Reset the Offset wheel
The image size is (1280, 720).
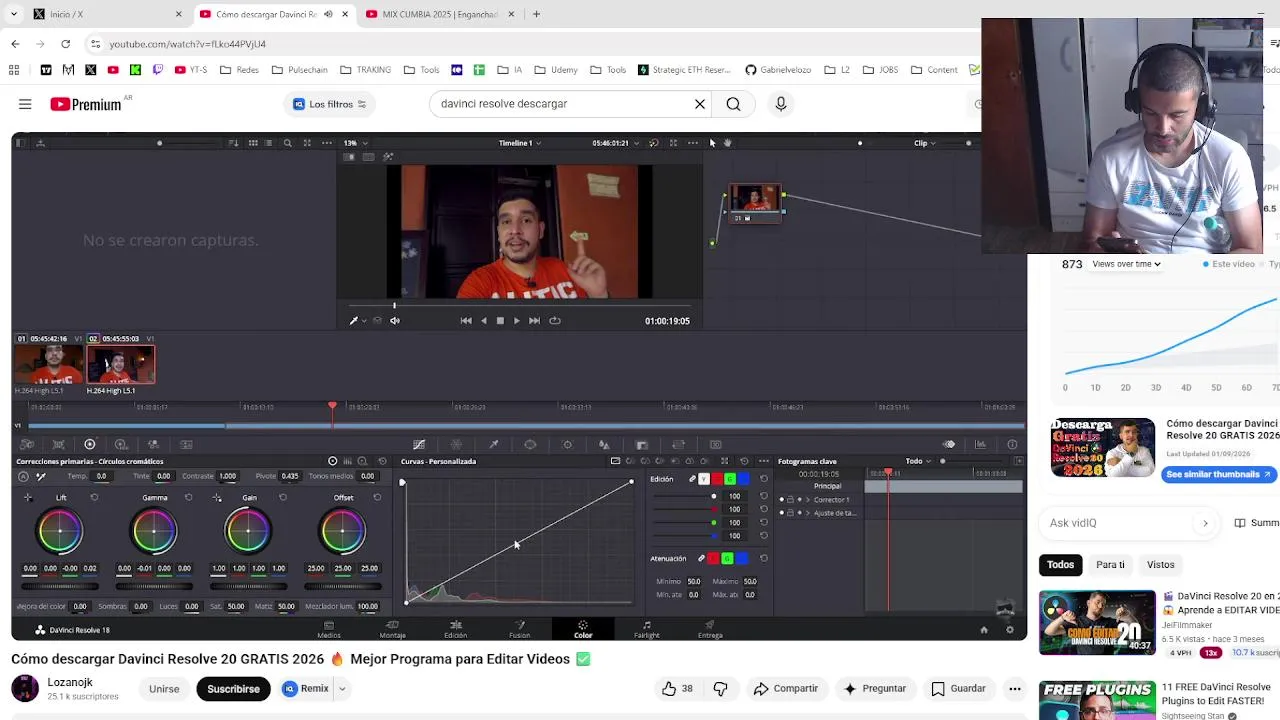(x=377, y=497)
